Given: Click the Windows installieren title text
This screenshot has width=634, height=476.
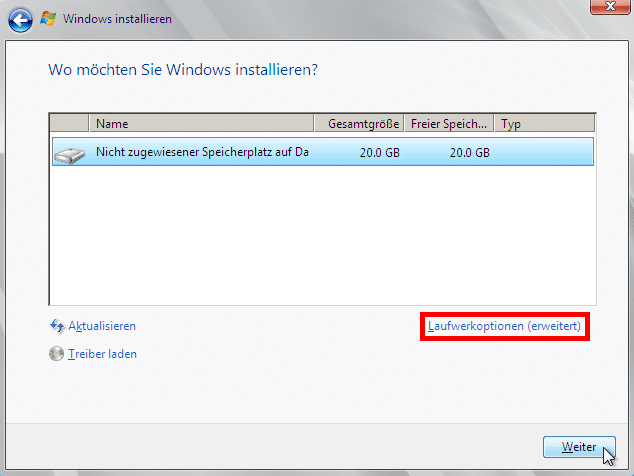Looking at the screenshot, I should coord(117,19).
